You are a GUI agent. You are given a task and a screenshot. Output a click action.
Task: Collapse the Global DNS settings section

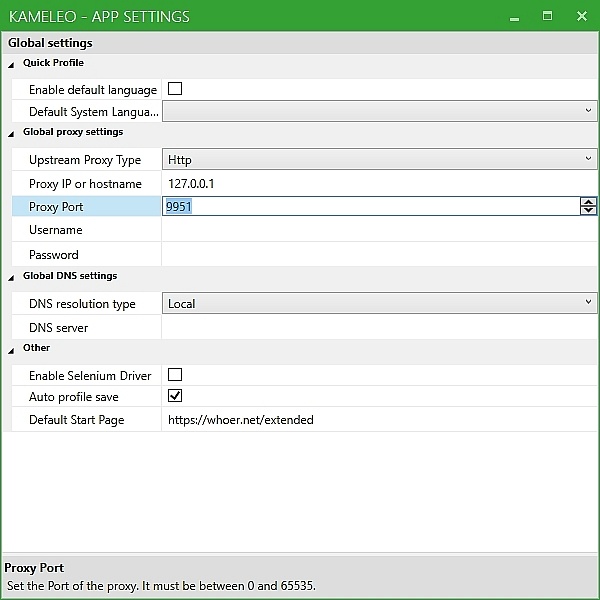(x=11, y=278)
